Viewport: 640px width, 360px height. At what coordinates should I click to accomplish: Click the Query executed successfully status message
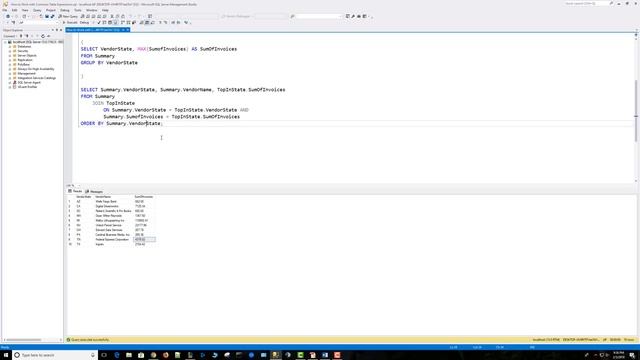(x=90, y=340)
